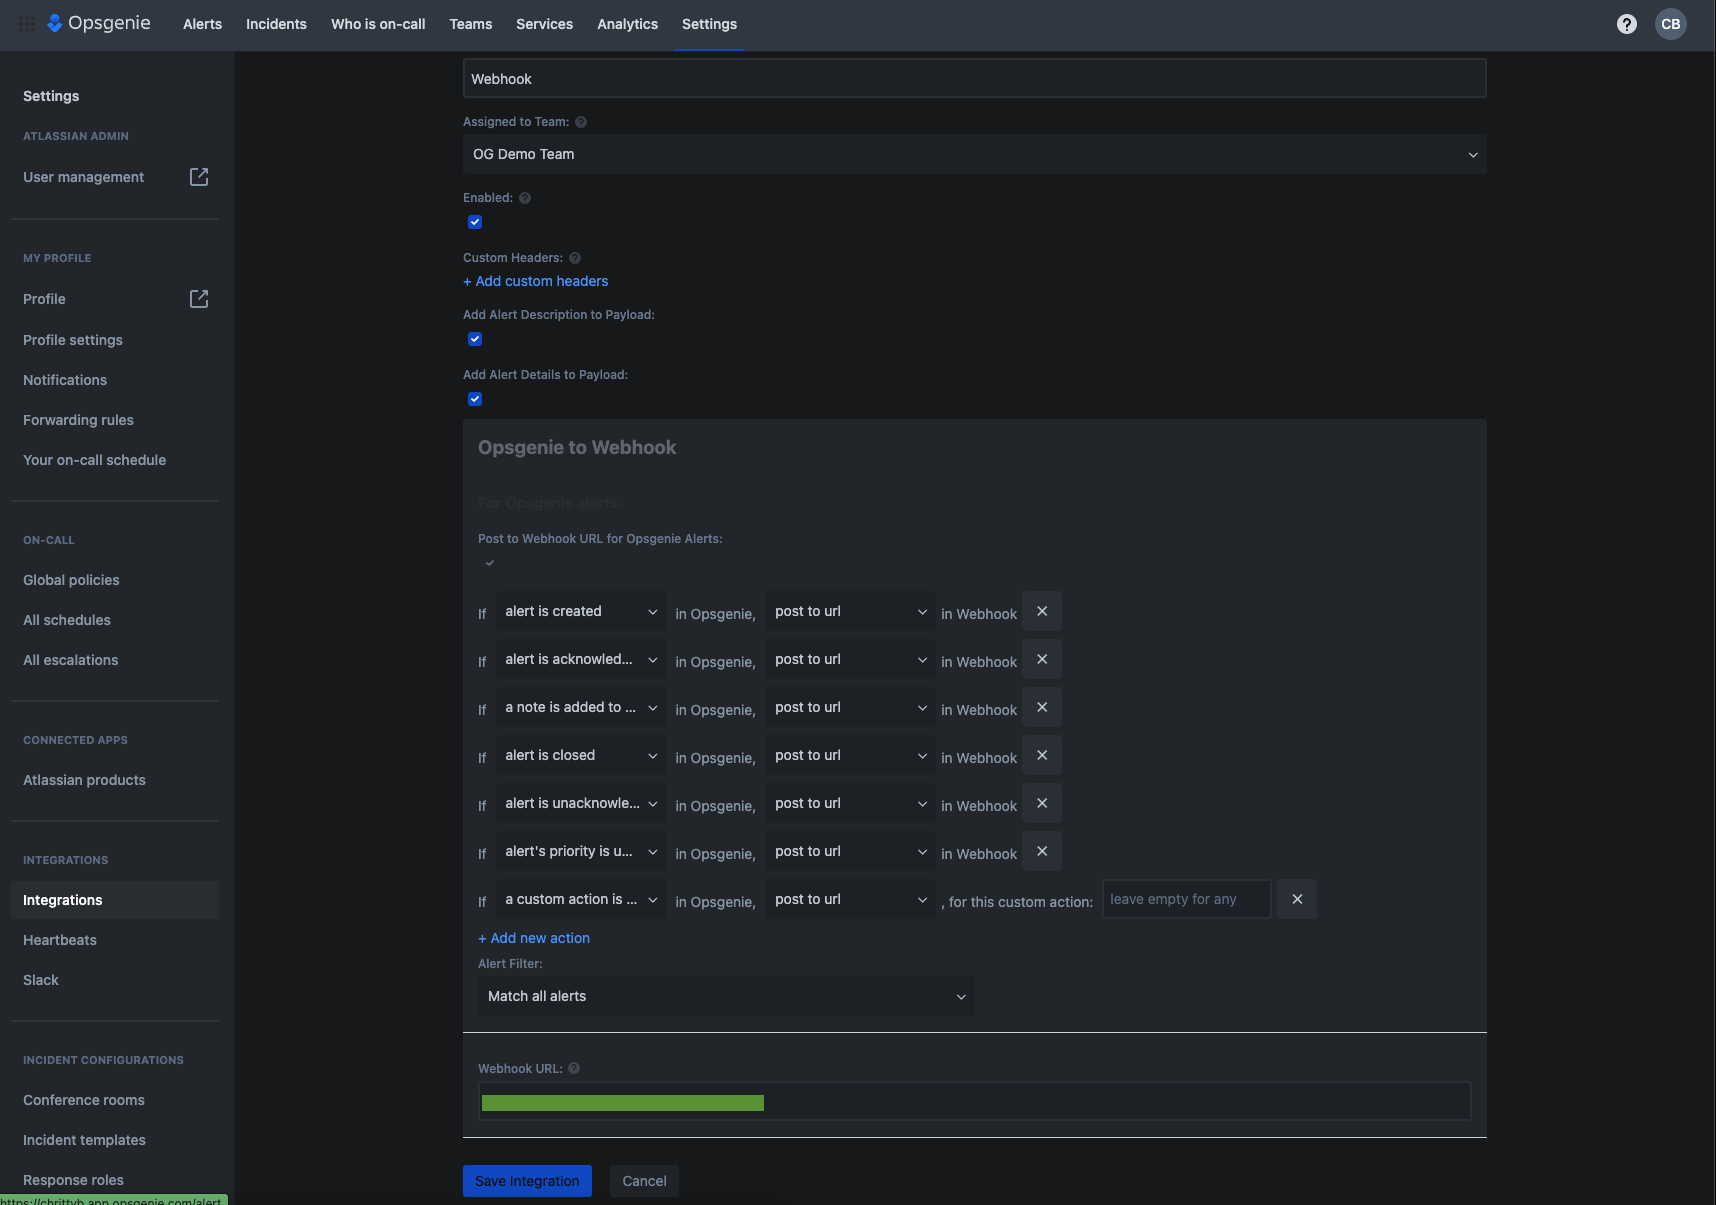The width and height of the screenshot is (1716, 1205).
Task: Toggle Add Alert Details to Payload checkbox
Action: 475,399
